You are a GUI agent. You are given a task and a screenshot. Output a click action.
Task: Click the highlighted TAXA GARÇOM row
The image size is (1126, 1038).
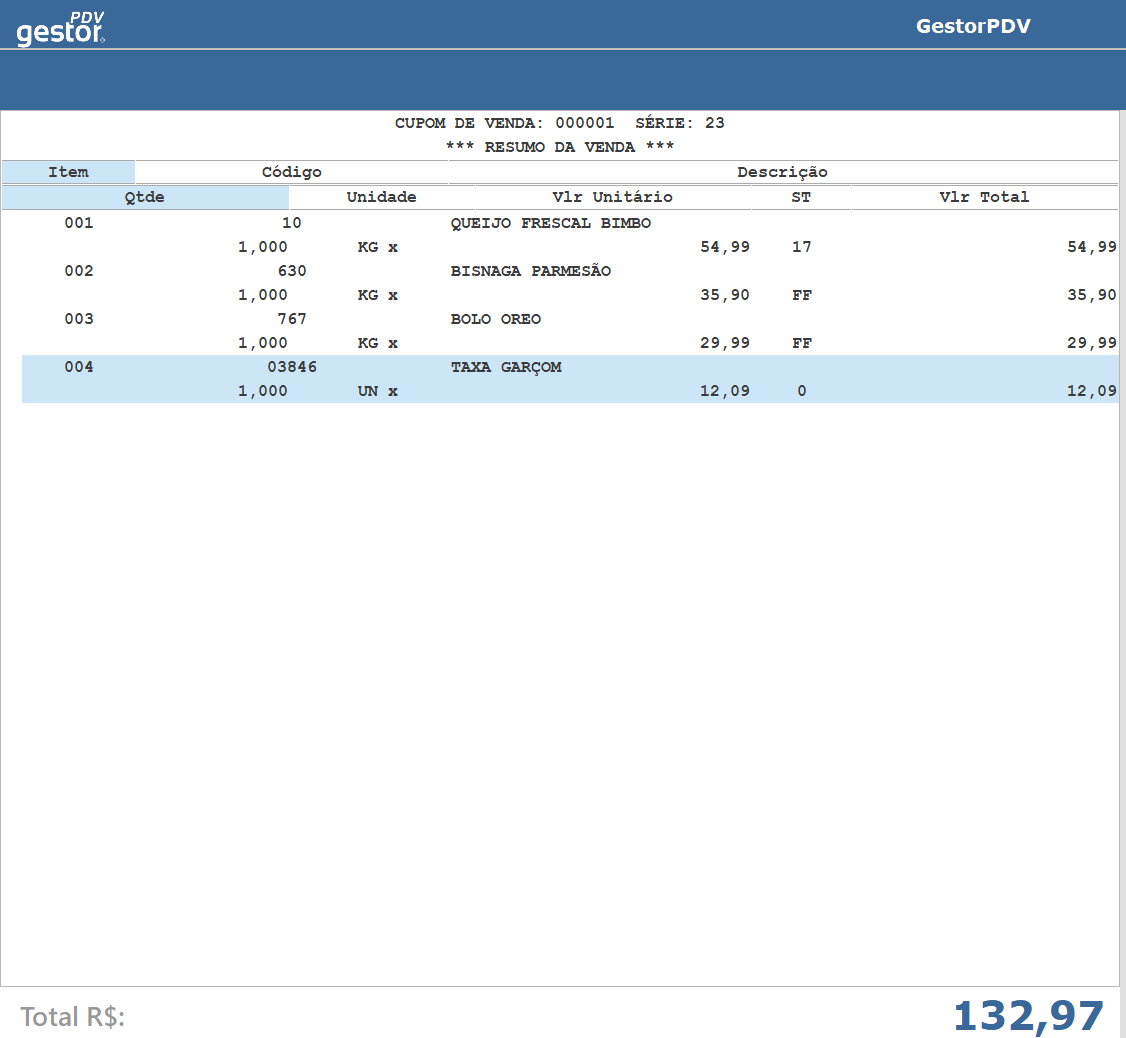point(506,367)
